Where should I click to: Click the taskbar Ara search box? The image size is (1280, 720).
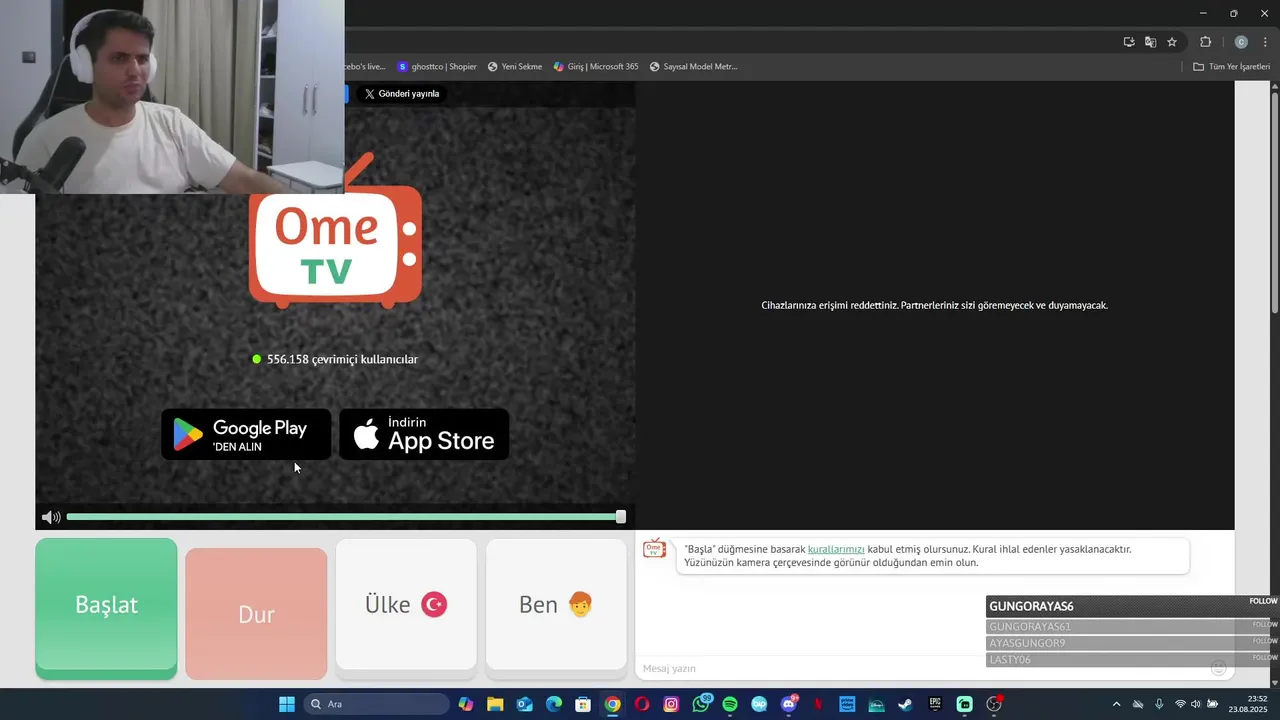point(376,704)
